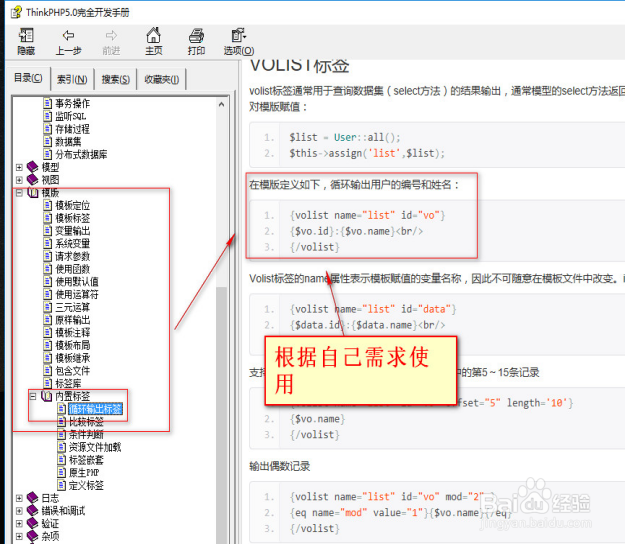Click the open book icon beside 内置标签
The height and width of the screenshot is (544, 625).
[x=47, y=396]
